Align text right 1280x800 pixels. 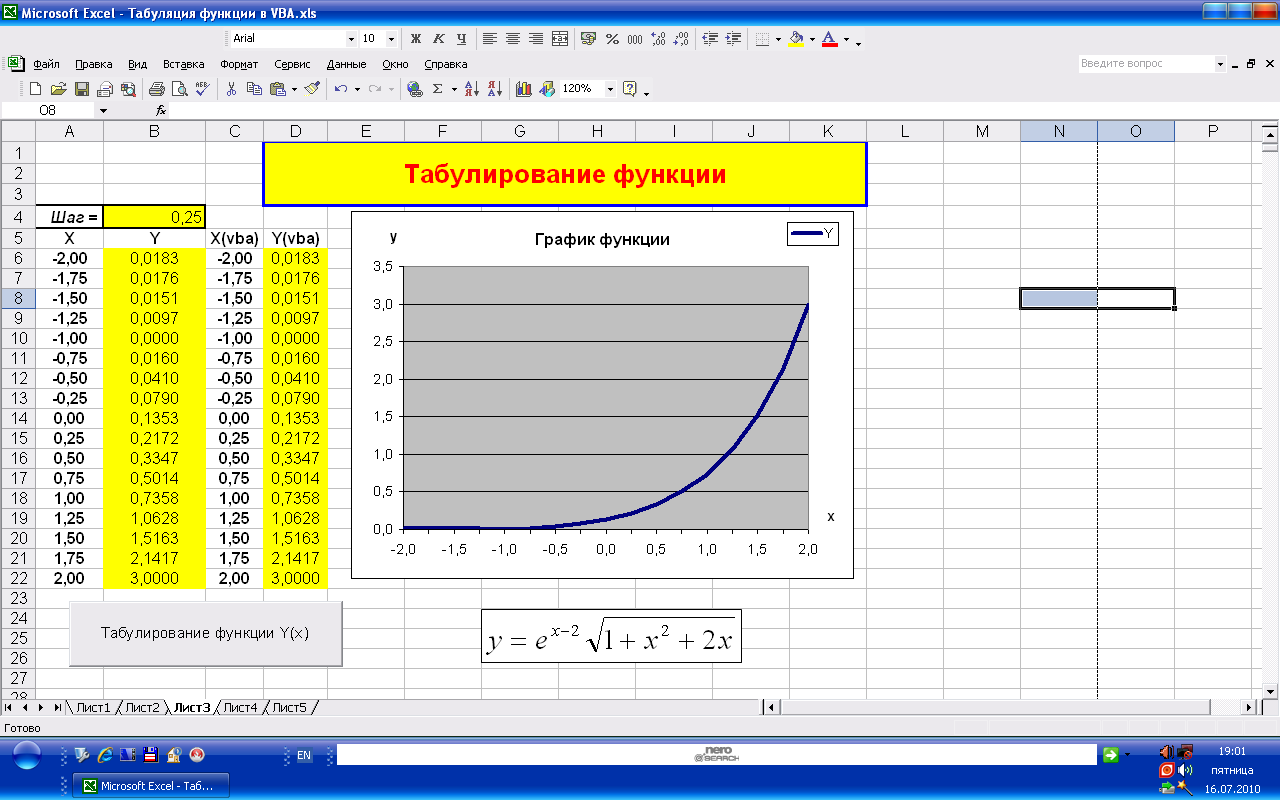(536, 39)
